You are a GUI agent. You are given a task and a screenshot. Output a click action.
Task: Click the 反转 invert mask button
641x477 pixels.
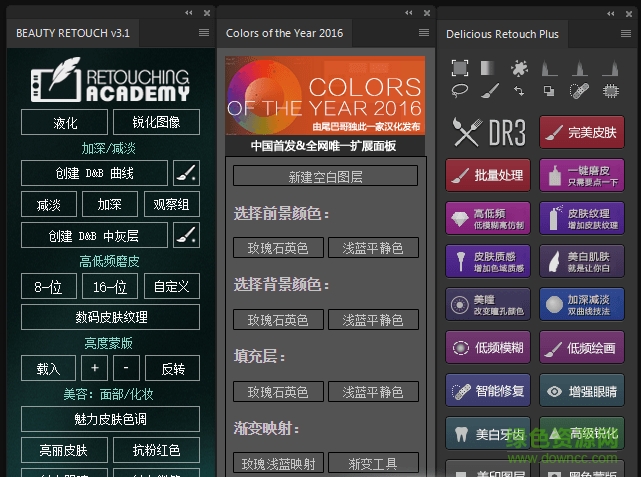click(173, 368)
